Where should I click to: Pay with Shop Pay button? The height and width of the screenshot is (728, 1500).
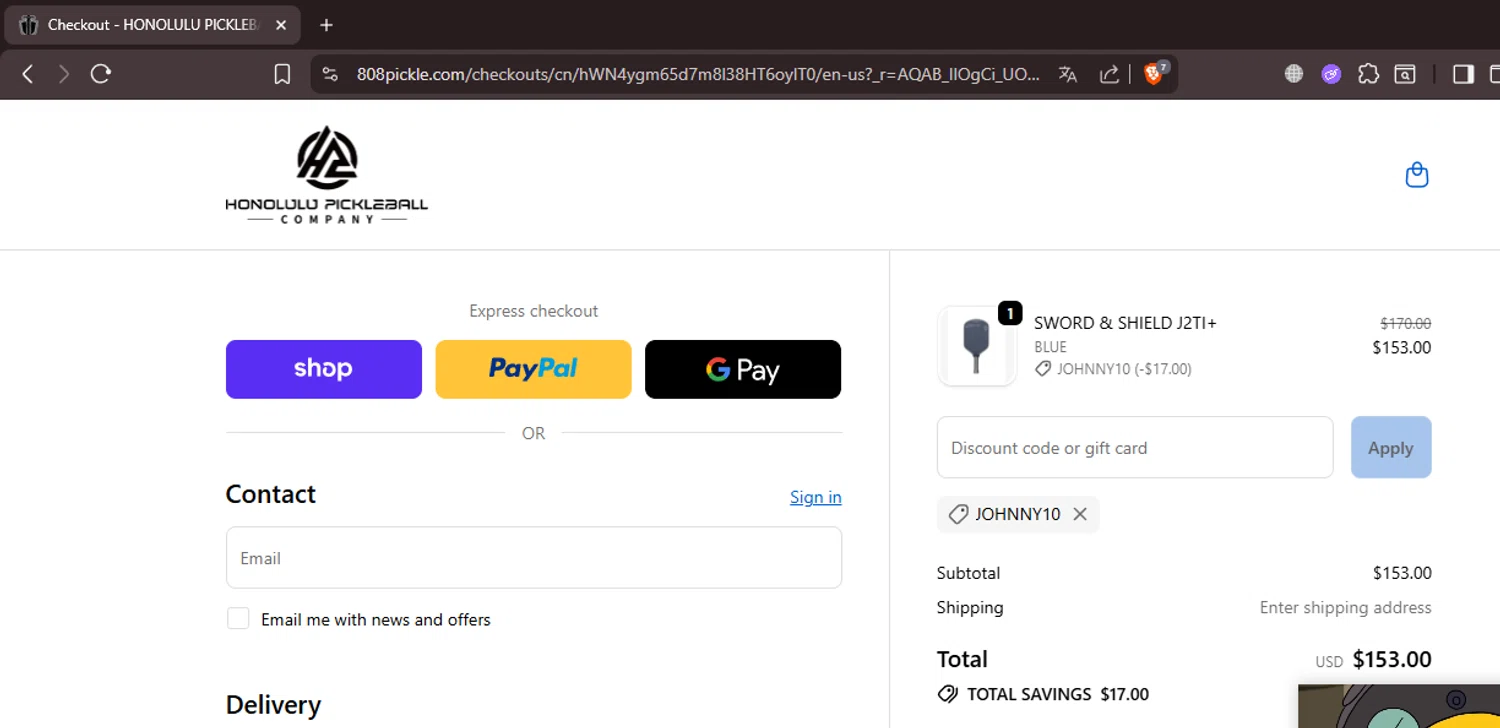coord(324,369)
